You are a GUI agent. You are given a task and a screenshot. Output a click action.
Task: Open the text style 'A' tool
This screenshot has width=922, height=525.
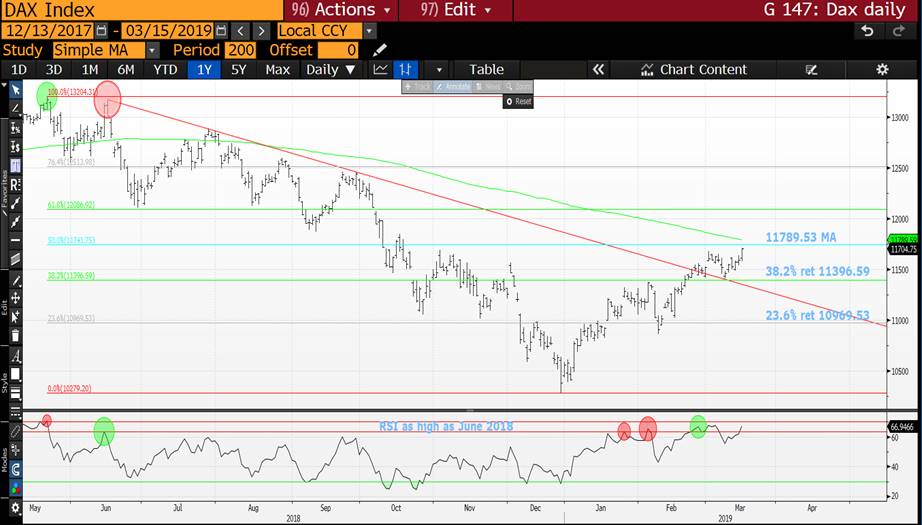coord(15,356)
